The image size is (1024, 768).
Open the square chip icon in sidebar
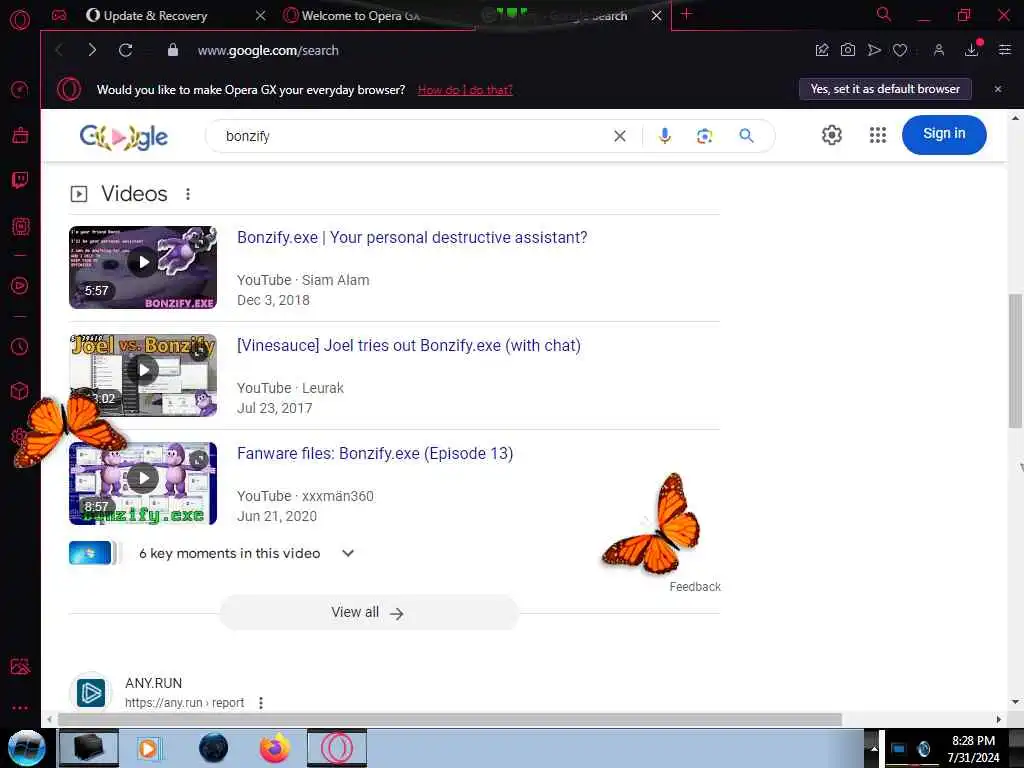[x=20, y=226]
